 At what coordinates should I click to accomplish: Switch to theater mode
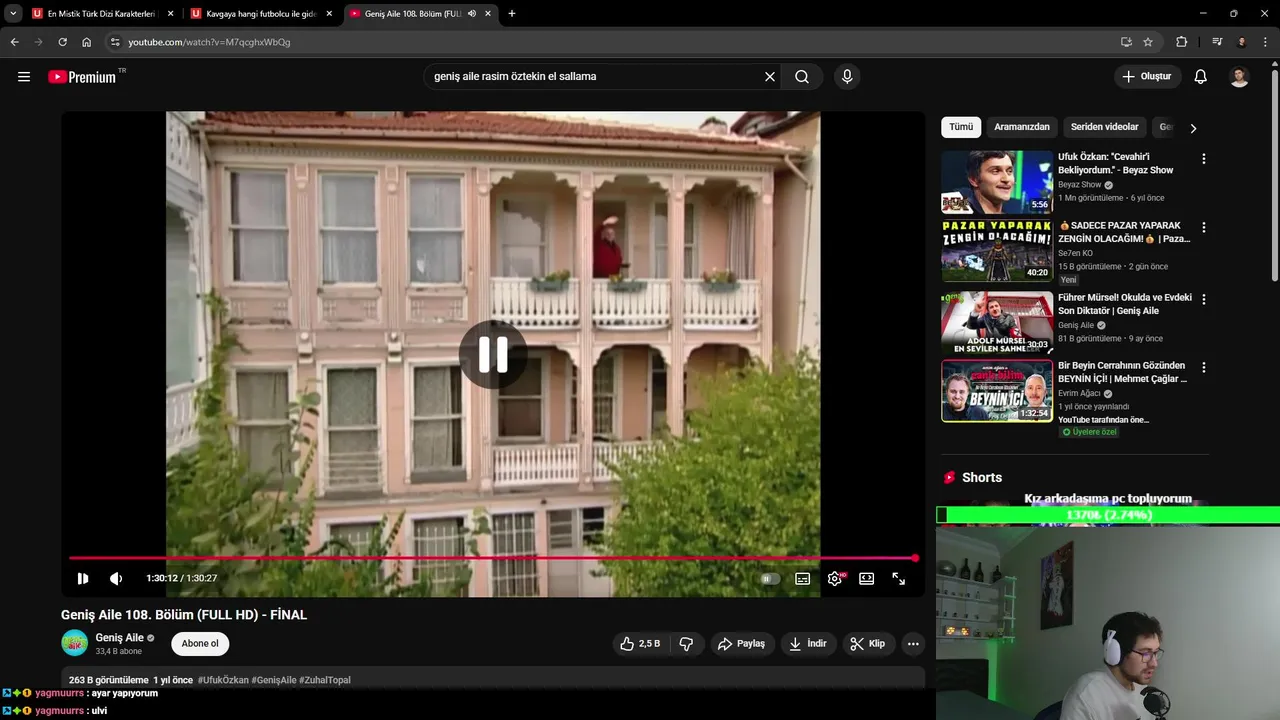click(x=867, y=578)
